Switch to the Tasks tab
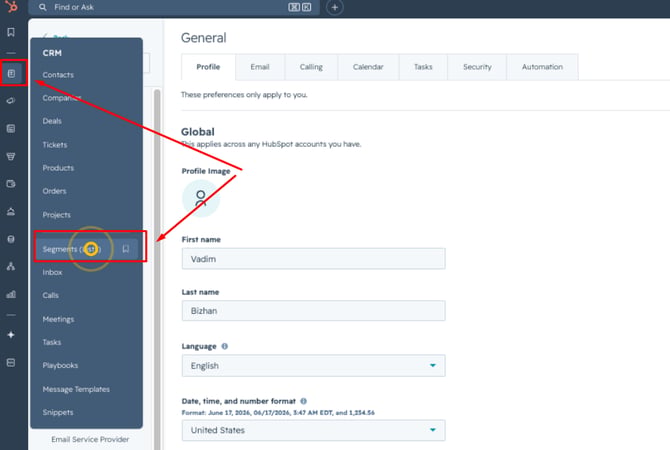 coord(423,67)
